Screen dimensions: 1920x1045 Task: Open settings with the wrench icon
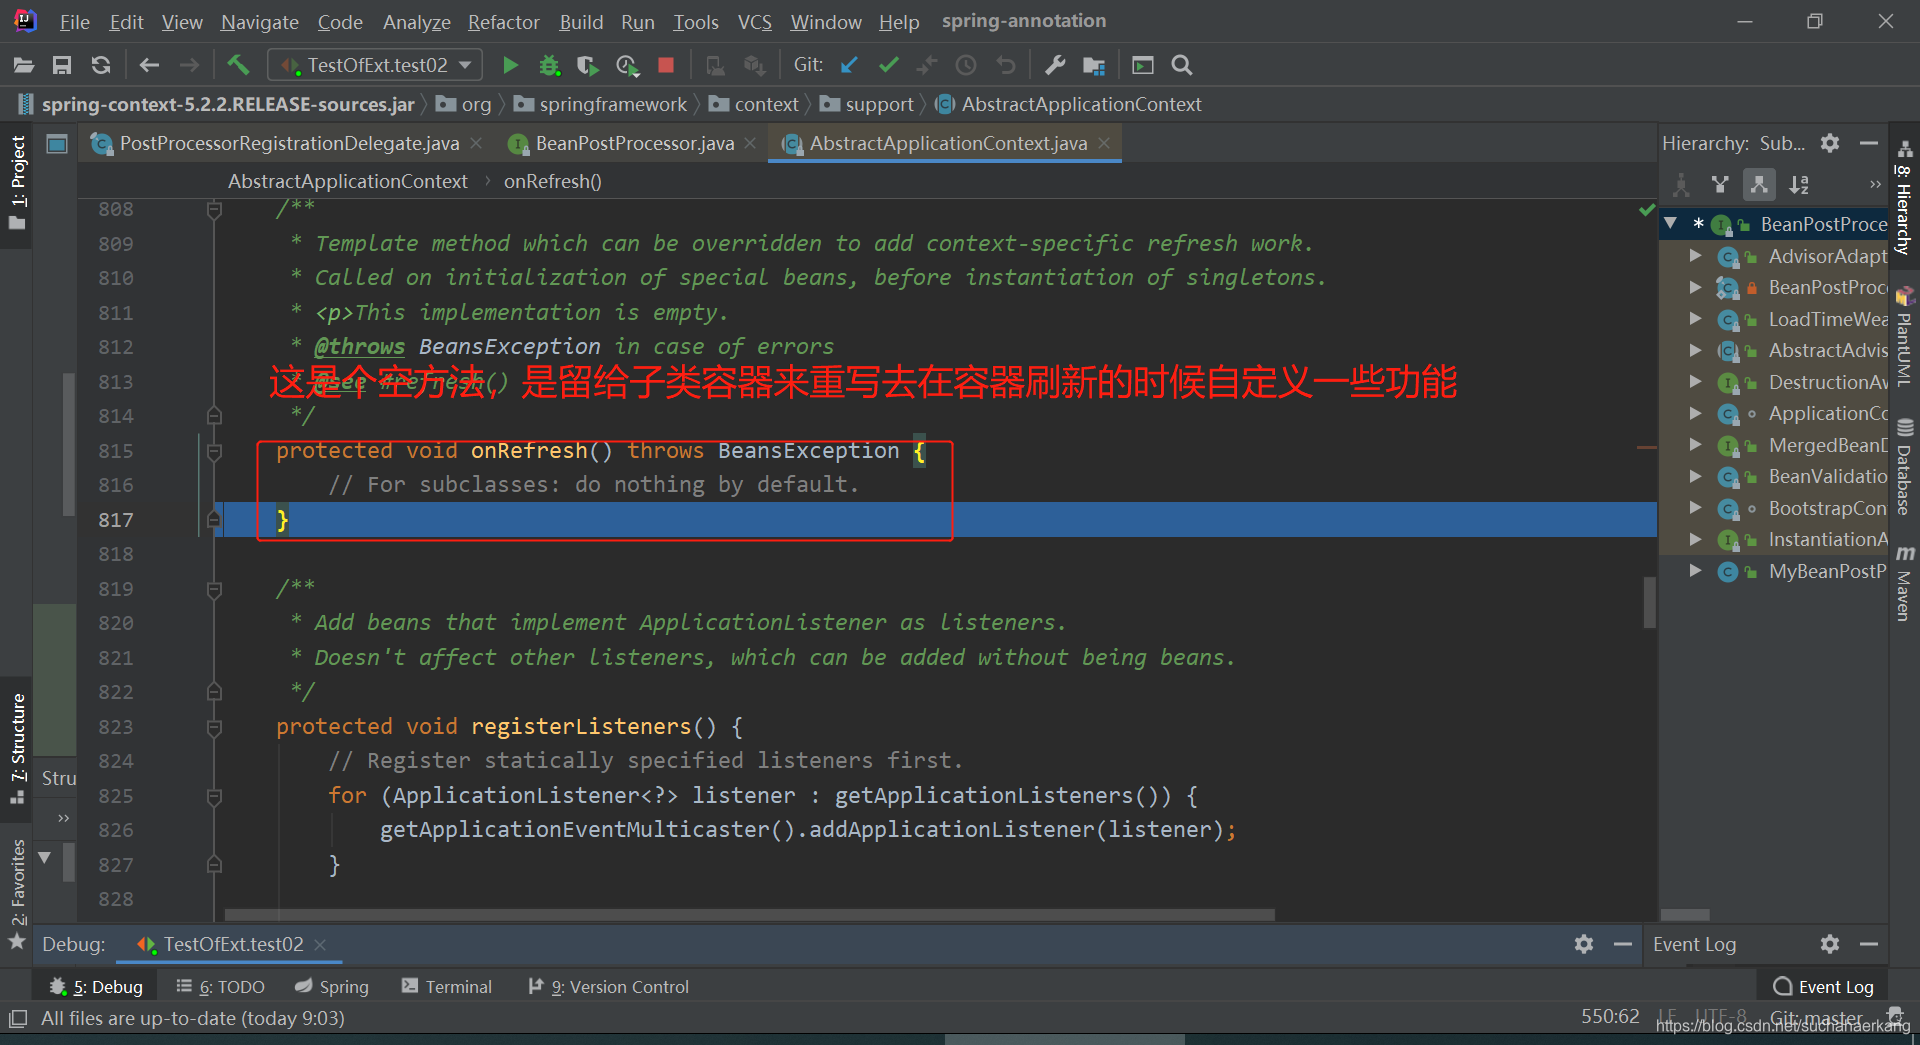pyautogui.click(x=1055, y=65)
